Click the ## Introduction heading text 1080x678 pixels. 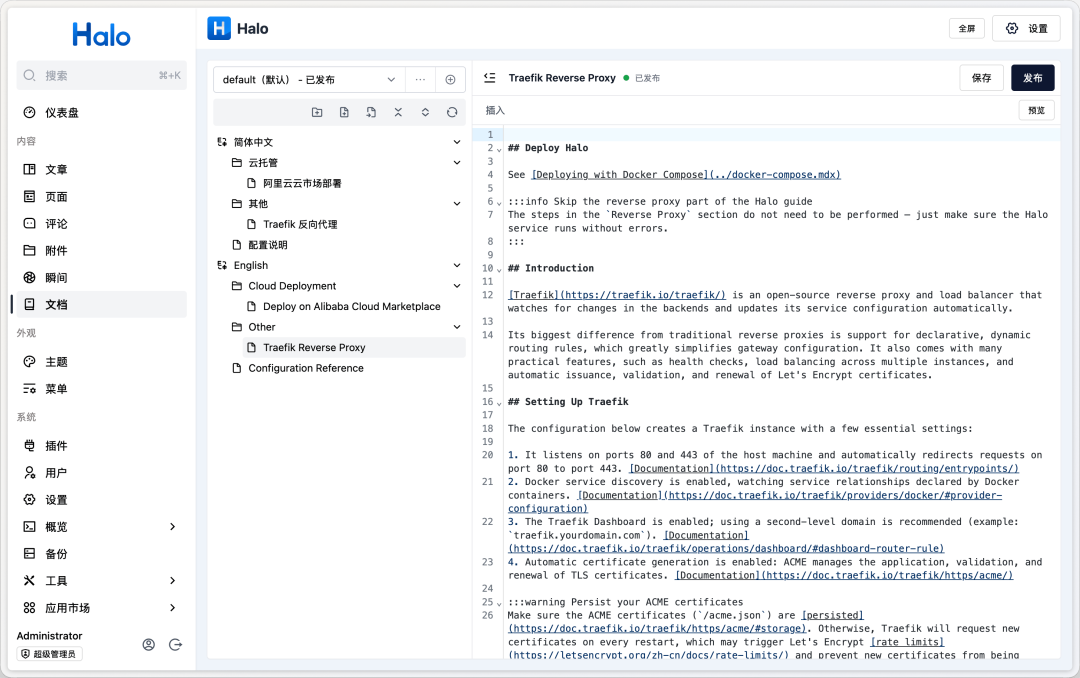[x=551, y=268]
